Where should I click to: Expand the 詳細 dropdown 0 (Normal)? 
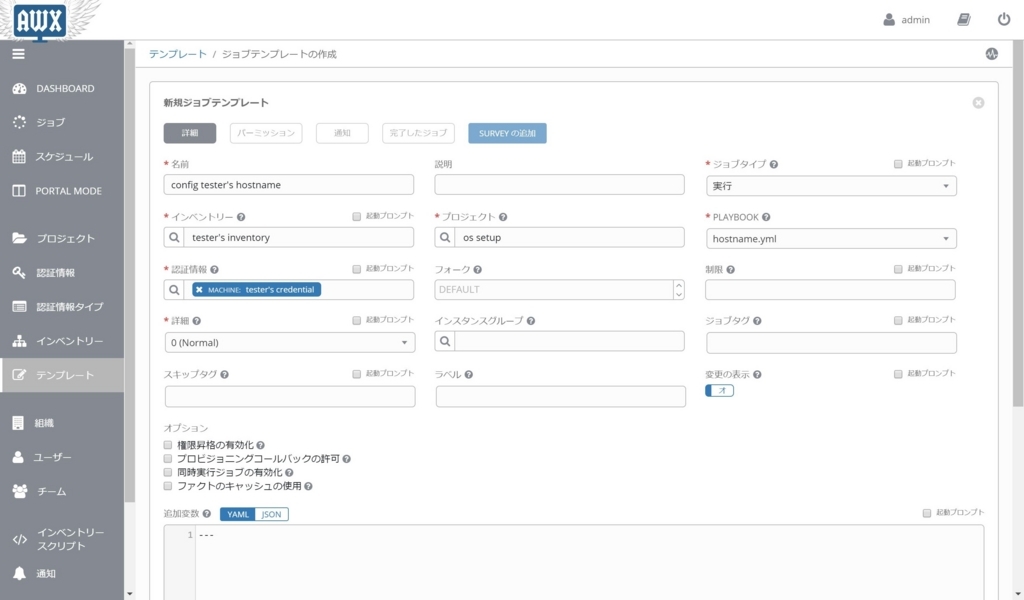[x=290, y=343]
